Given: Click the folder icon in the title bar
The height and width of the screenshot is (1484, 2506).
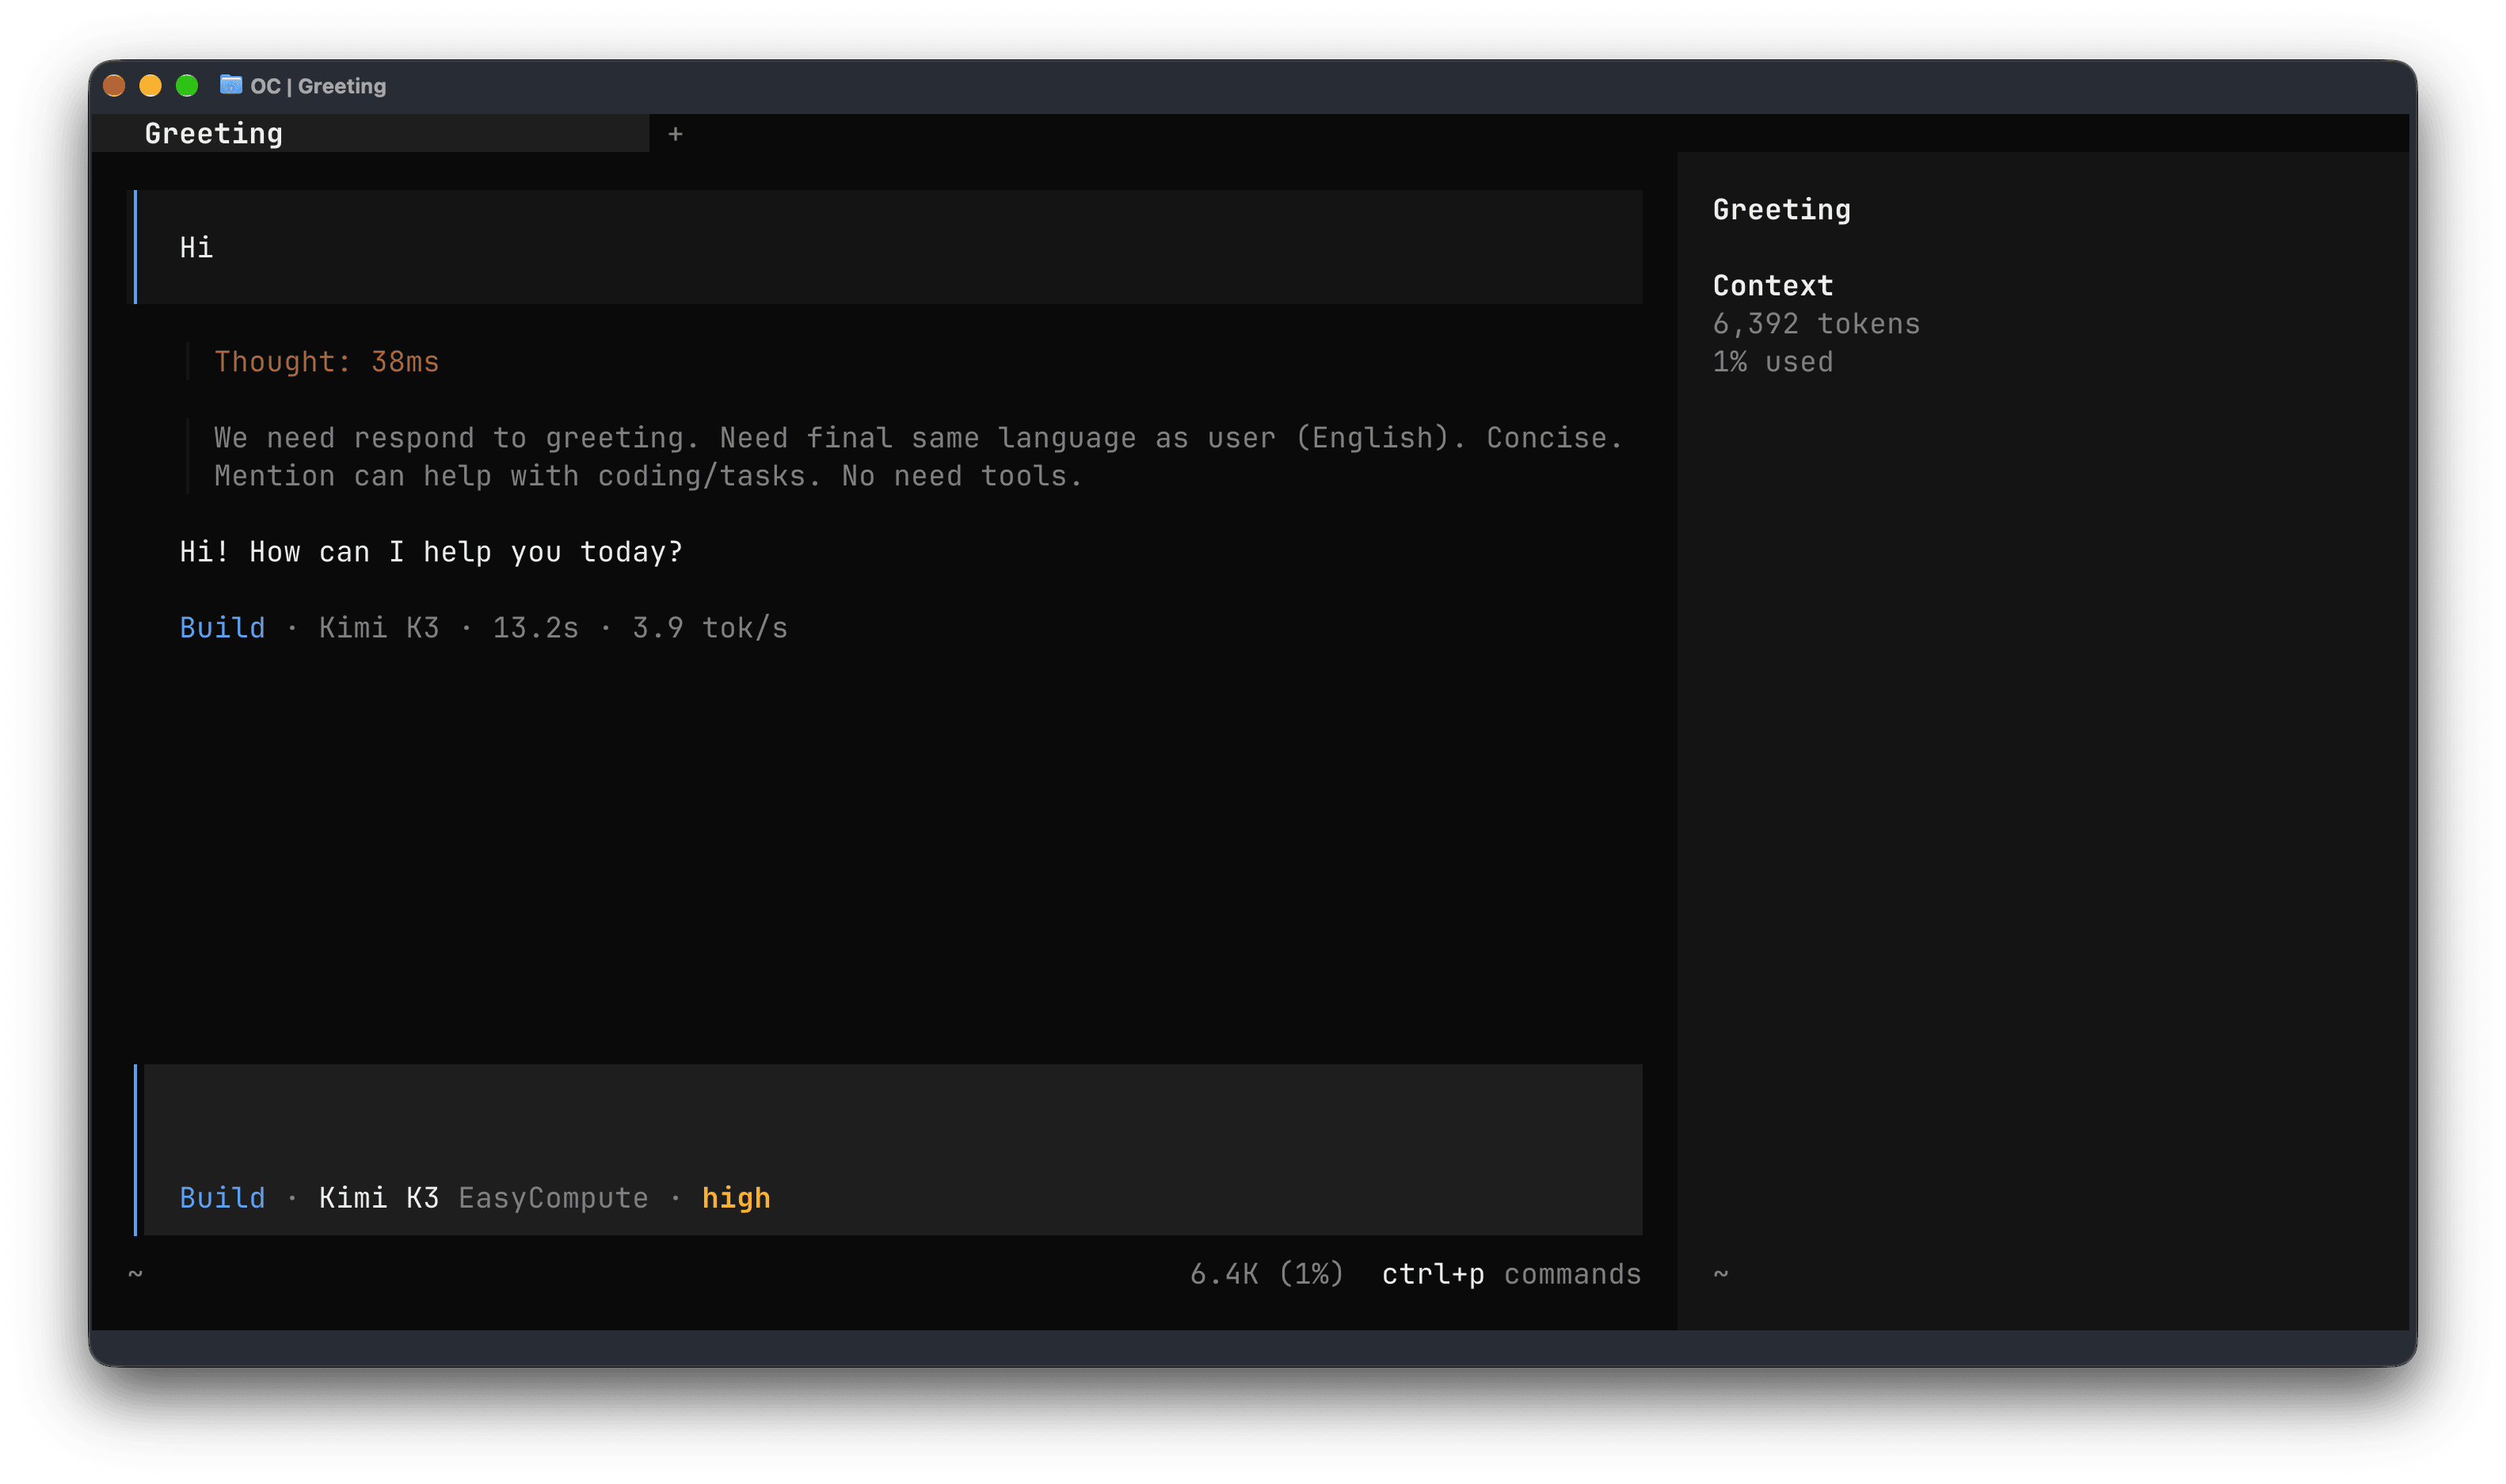Looking at the screenshot, I should 231,85.
